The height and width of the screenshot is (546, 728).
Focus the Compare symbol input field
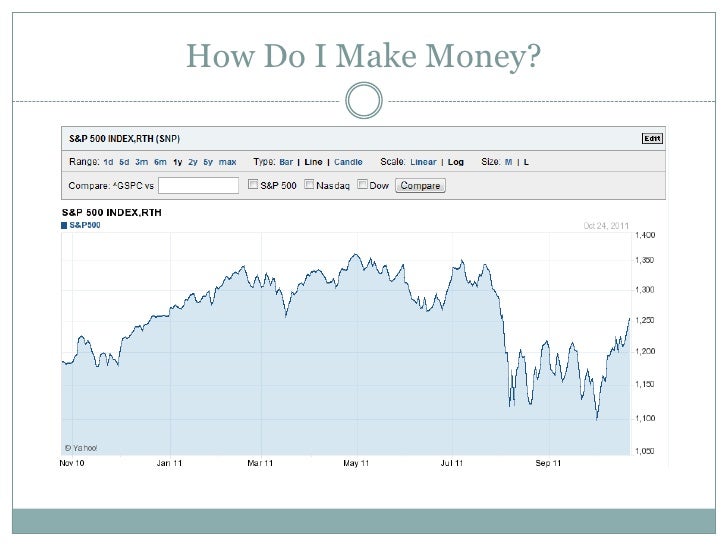(x=198, y=185)
